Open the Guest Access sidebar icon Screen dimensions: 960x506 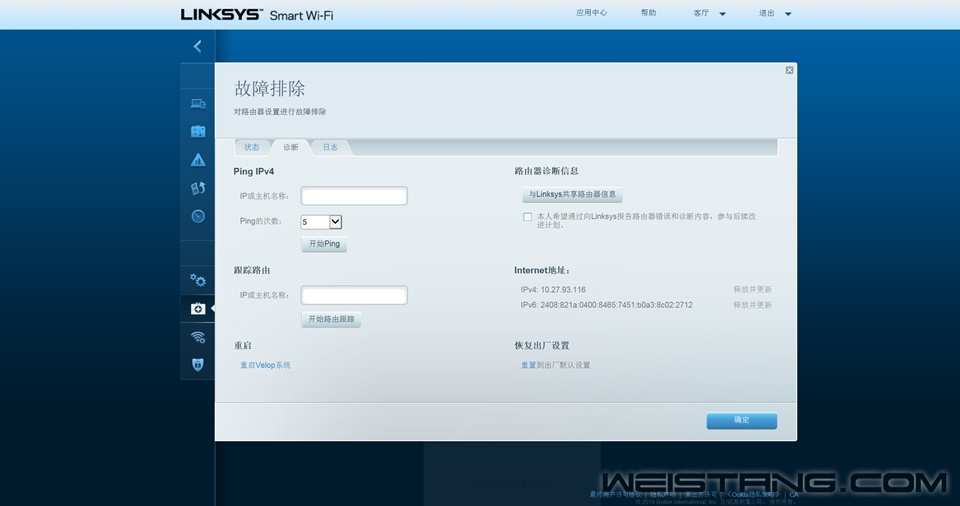coord(198,131)
